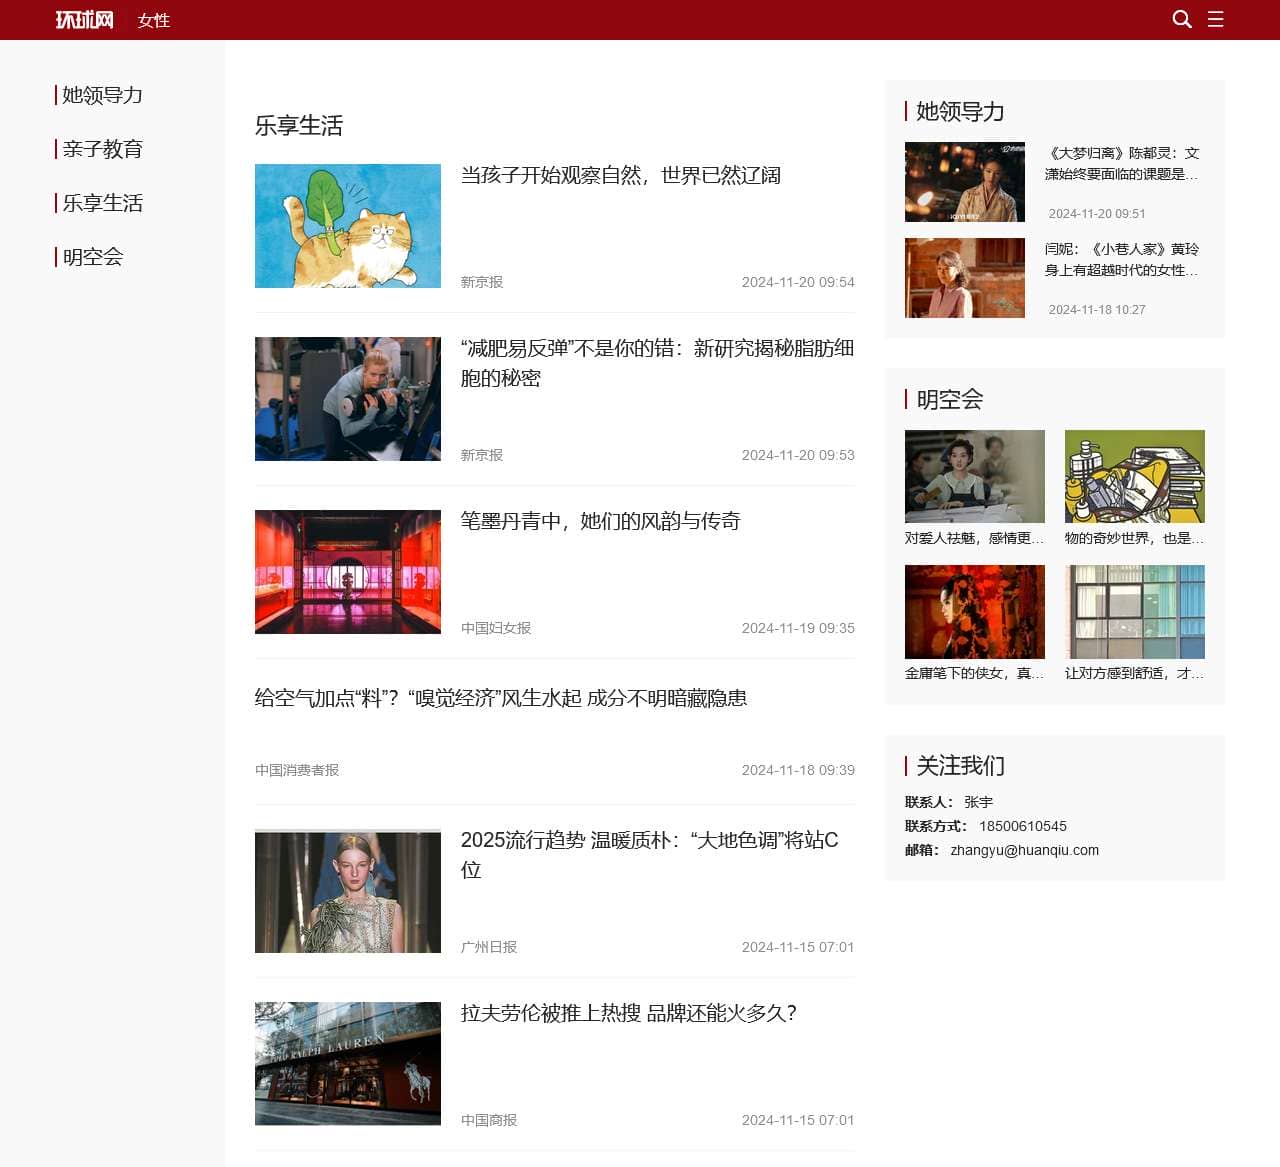Open the hamburger menu at top right
Image resolution: width=1280 pixels, height=1167 pixels.
click(1216, 19)
